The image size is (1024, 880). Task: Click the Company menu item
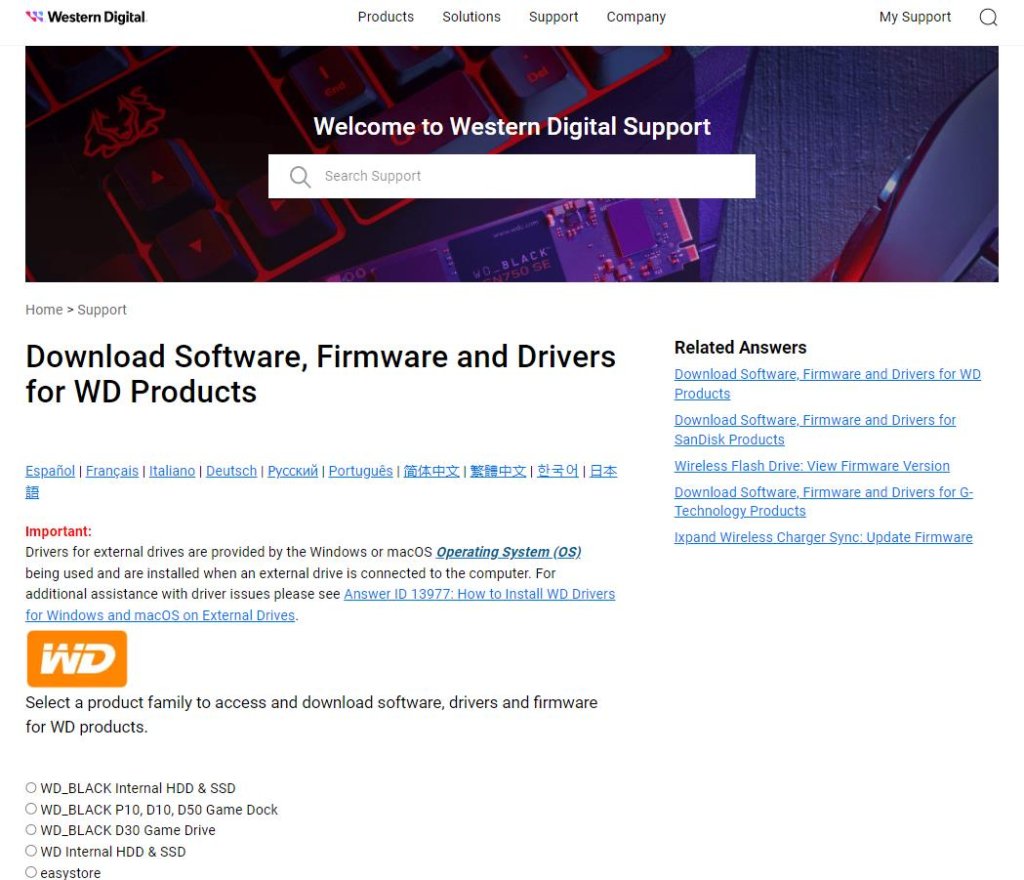click(x=636, y=17)
